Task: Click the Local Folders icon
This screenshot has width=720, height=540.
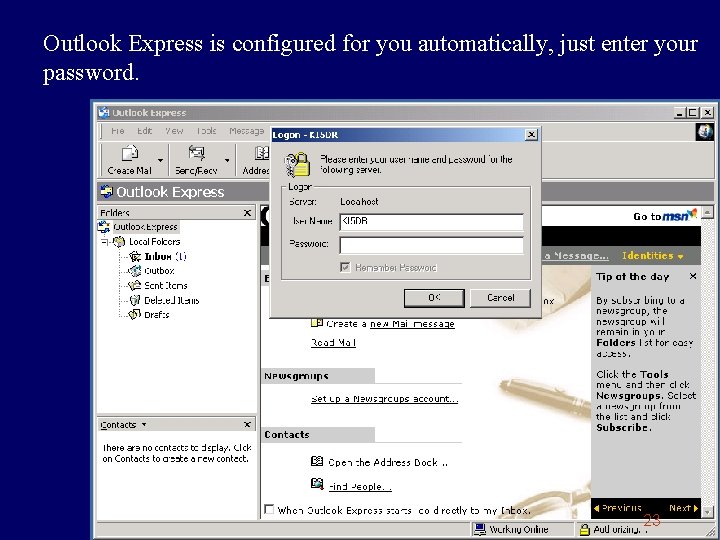Action: point(119,242)
